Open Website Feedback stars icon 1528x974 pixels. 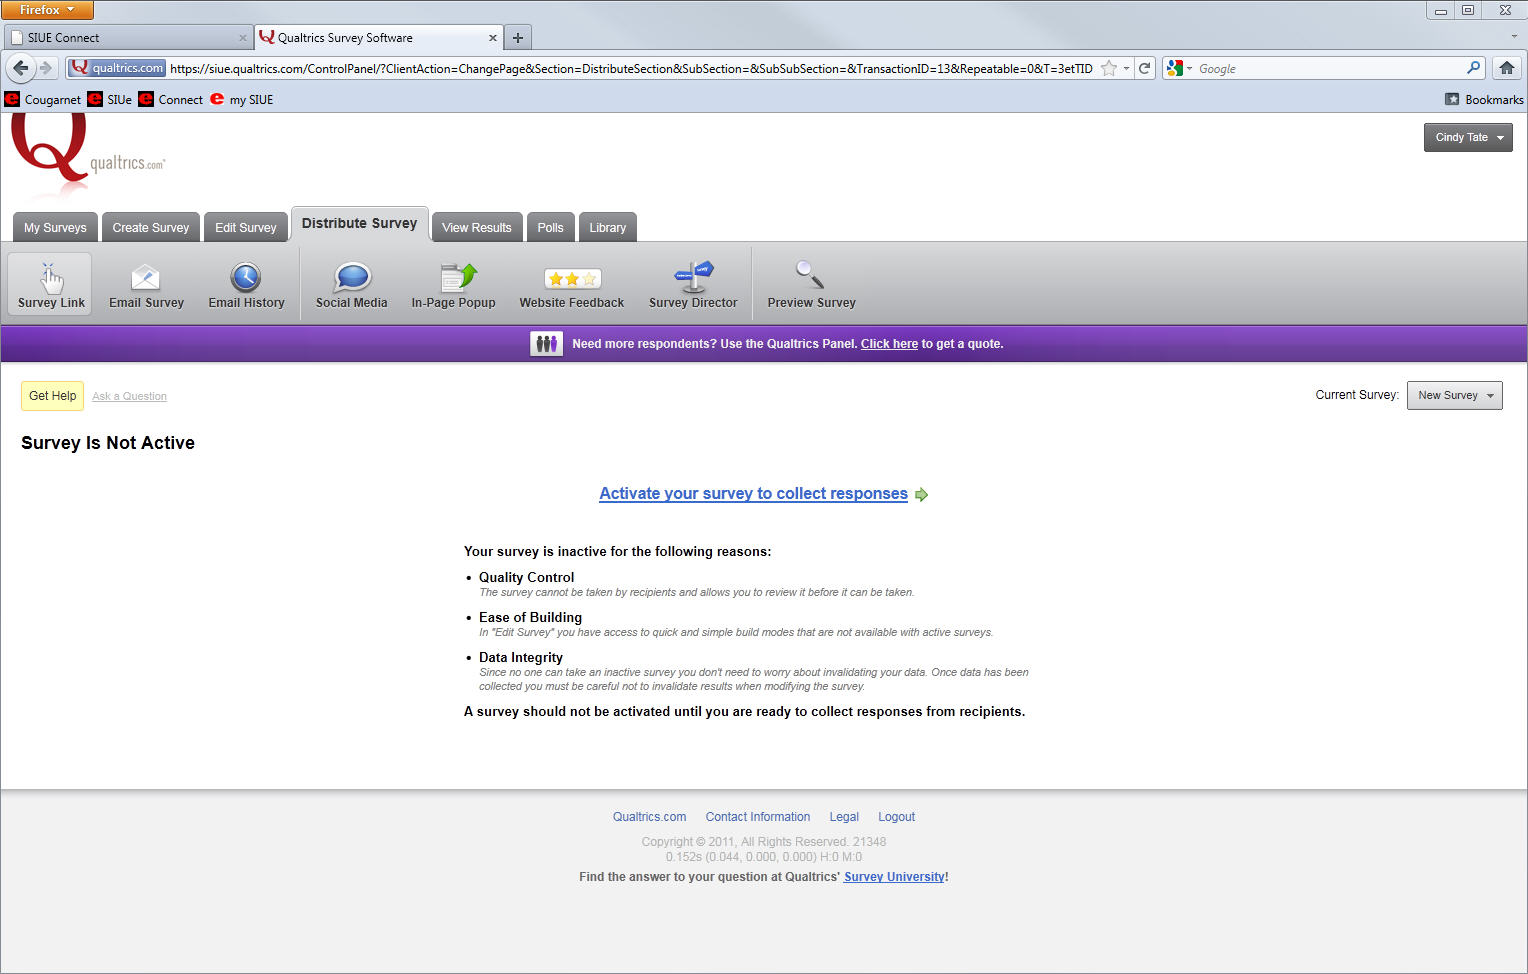tap(572, 279)
